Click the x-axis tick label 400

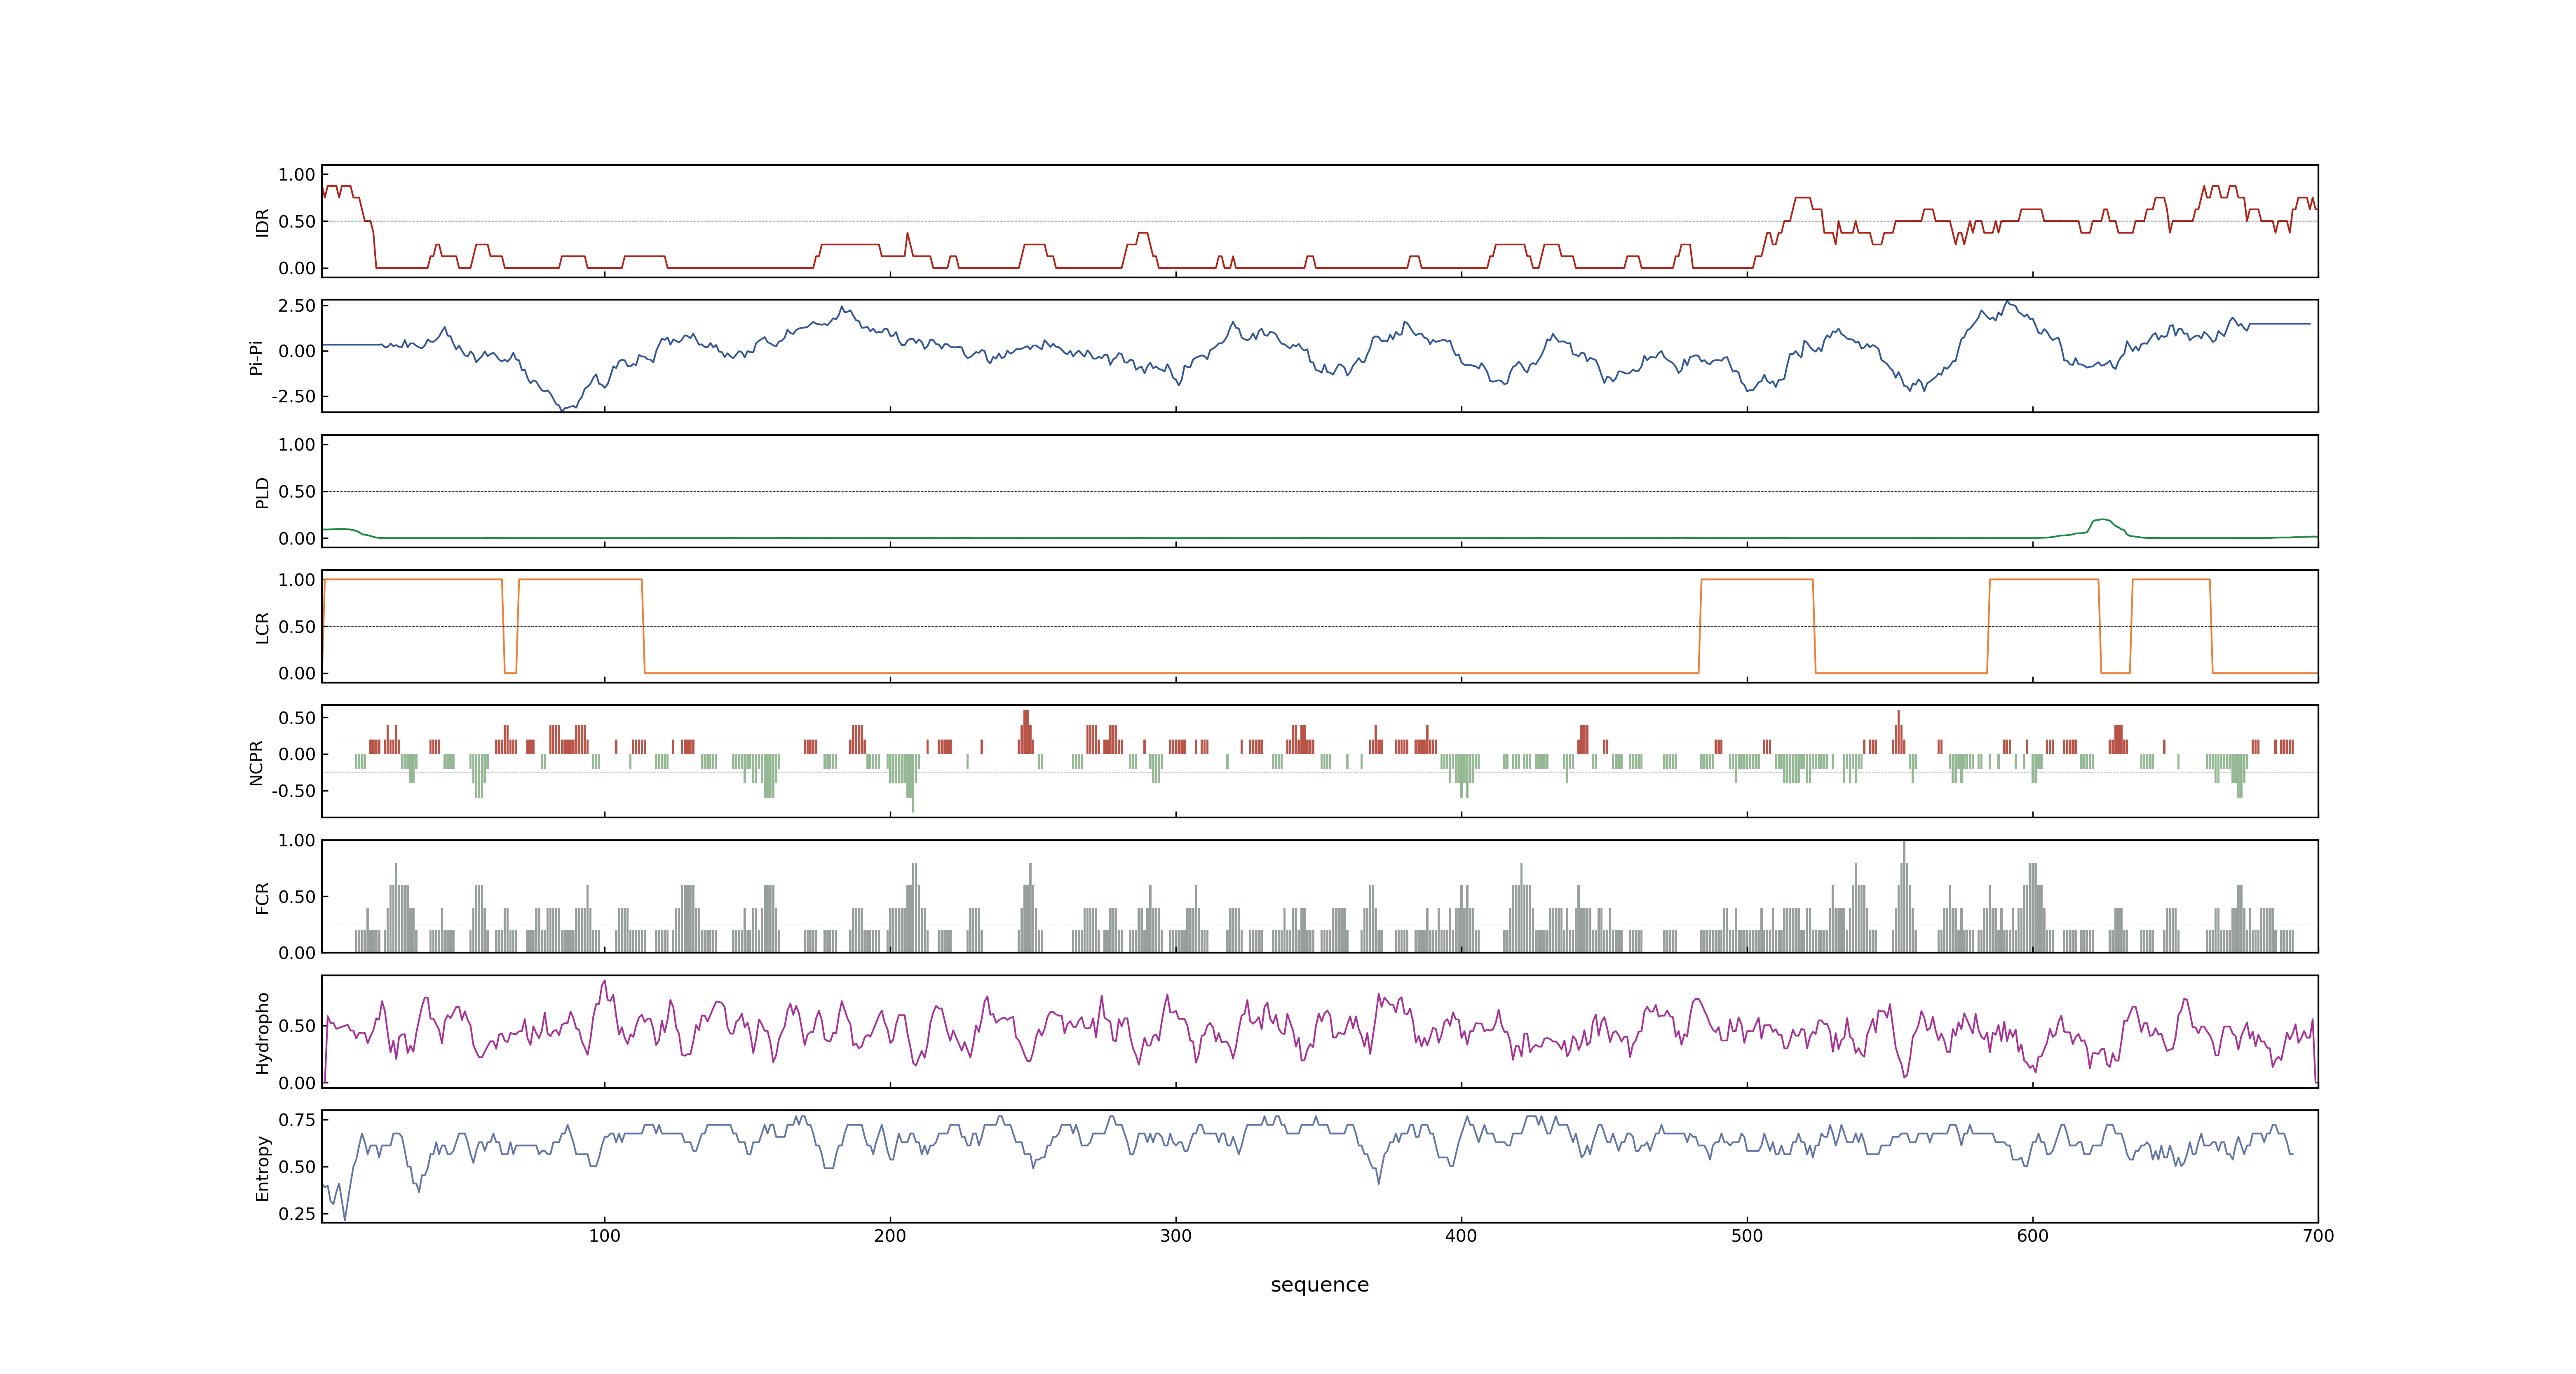tap(1461, 1236)
